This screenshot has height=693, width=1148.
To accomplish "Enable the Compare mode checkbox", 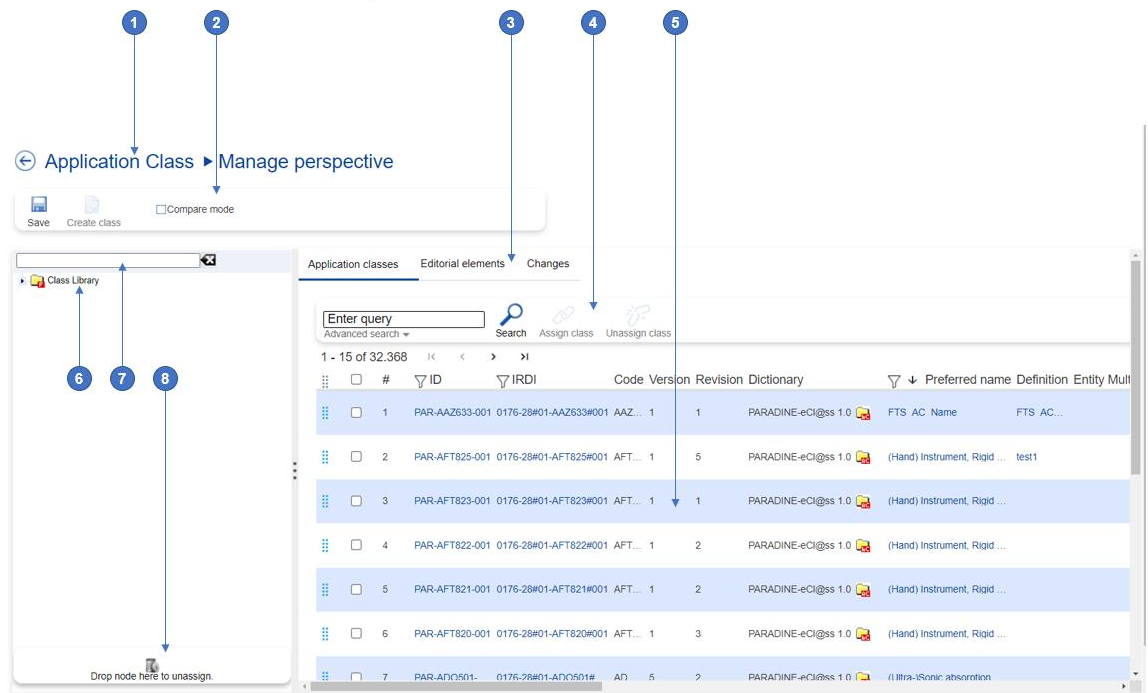I will 161,210.
